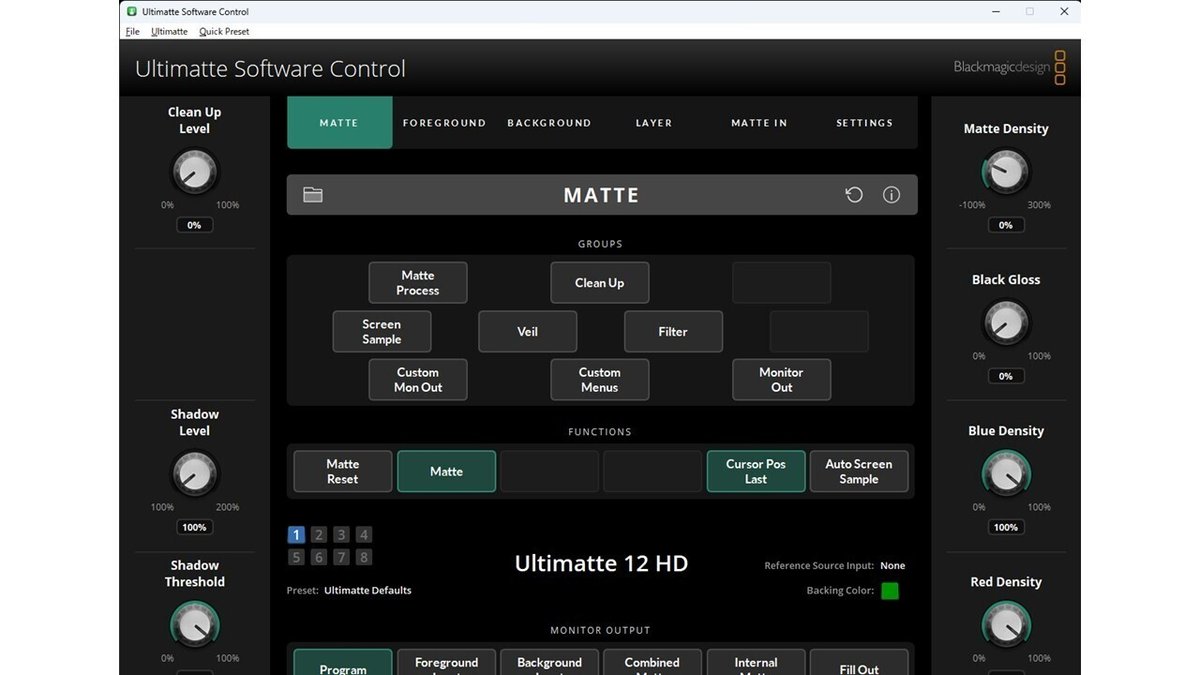Click the Matte Density 0% value field
Image resolution: width=1200 pixels, height=675 pixels.
point(1006,225)
